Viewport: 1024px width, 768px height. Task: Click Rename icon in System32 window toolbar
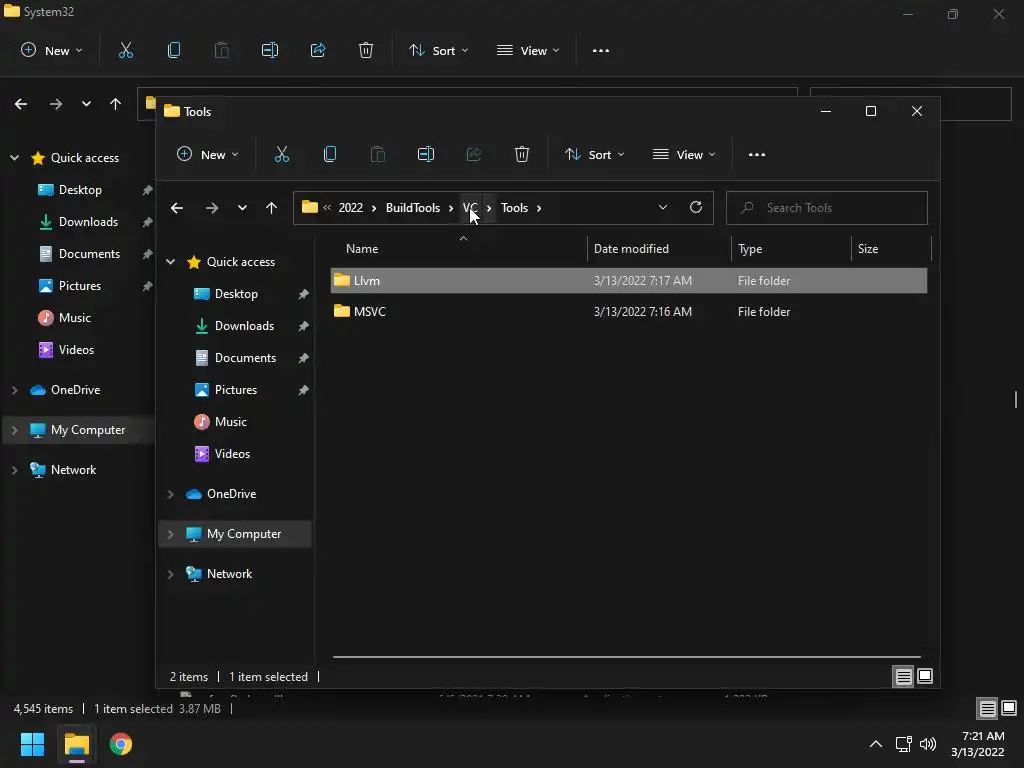(270, 50)
